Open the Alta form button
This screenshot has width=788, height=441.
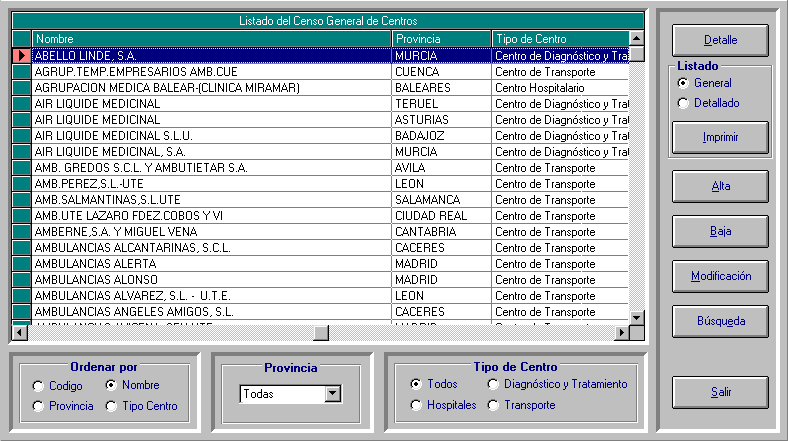click(x=720, y=186)
